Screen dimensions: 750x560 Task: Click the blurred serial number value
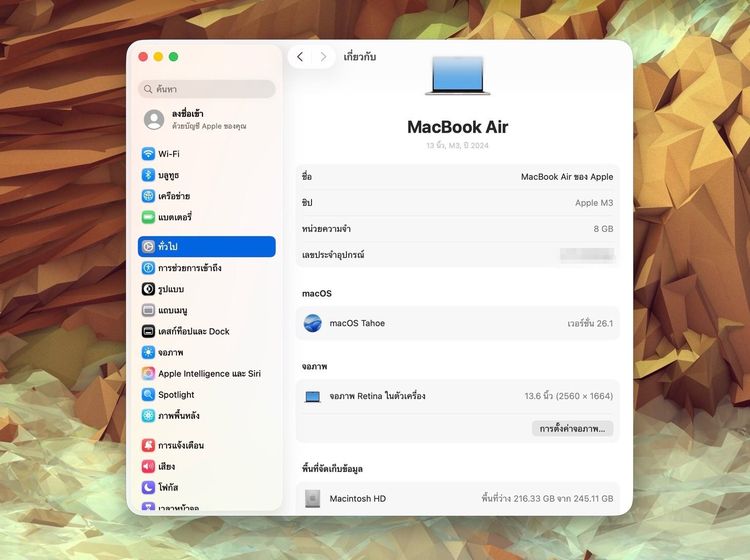587,254
